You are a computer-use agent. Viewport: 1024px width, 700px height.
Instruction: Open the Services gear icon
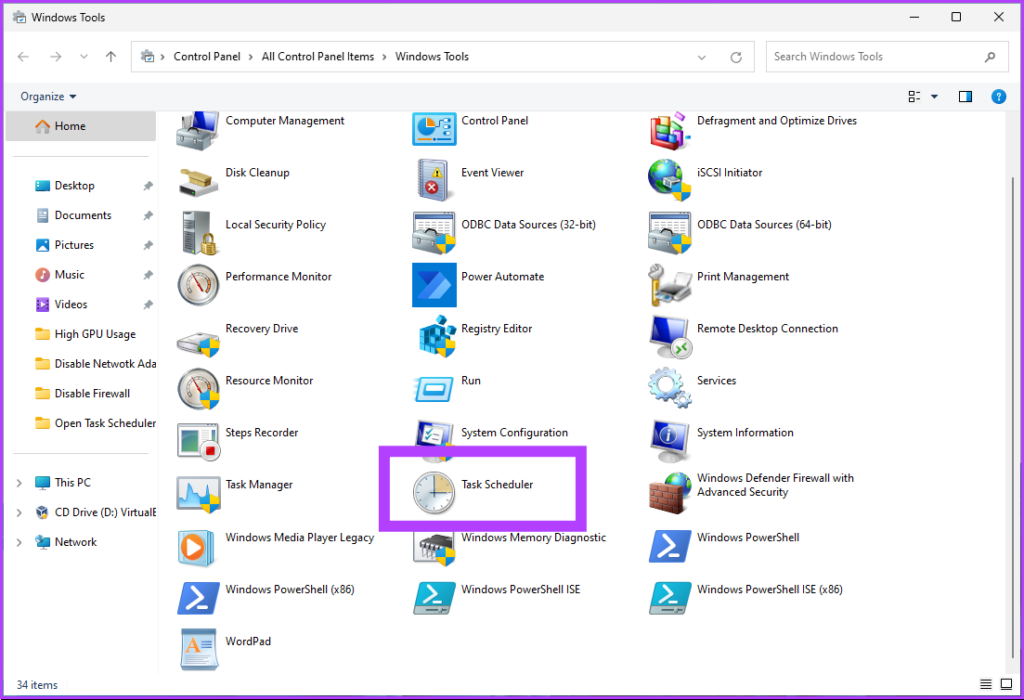pyautogui.click(x=669, y=388)
